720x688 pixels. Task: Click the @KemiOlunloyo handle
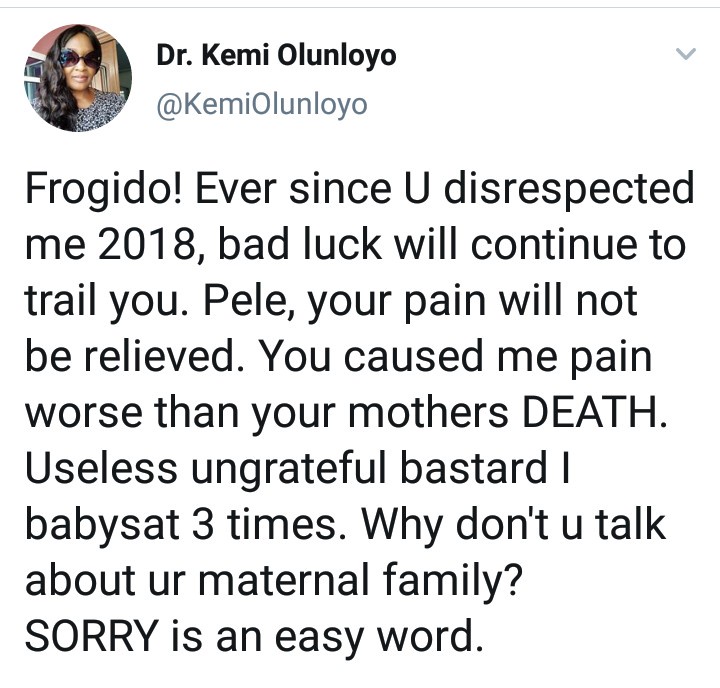262,103
